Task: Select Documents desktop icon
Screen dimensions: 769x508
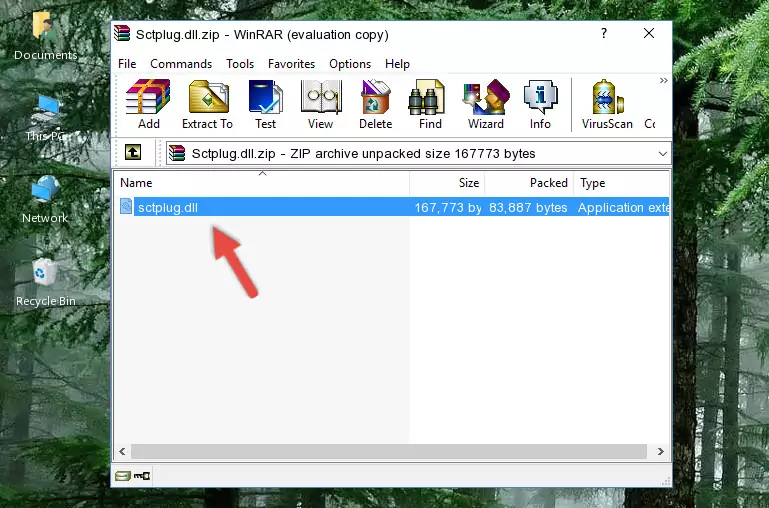Action: click(45, 37)
